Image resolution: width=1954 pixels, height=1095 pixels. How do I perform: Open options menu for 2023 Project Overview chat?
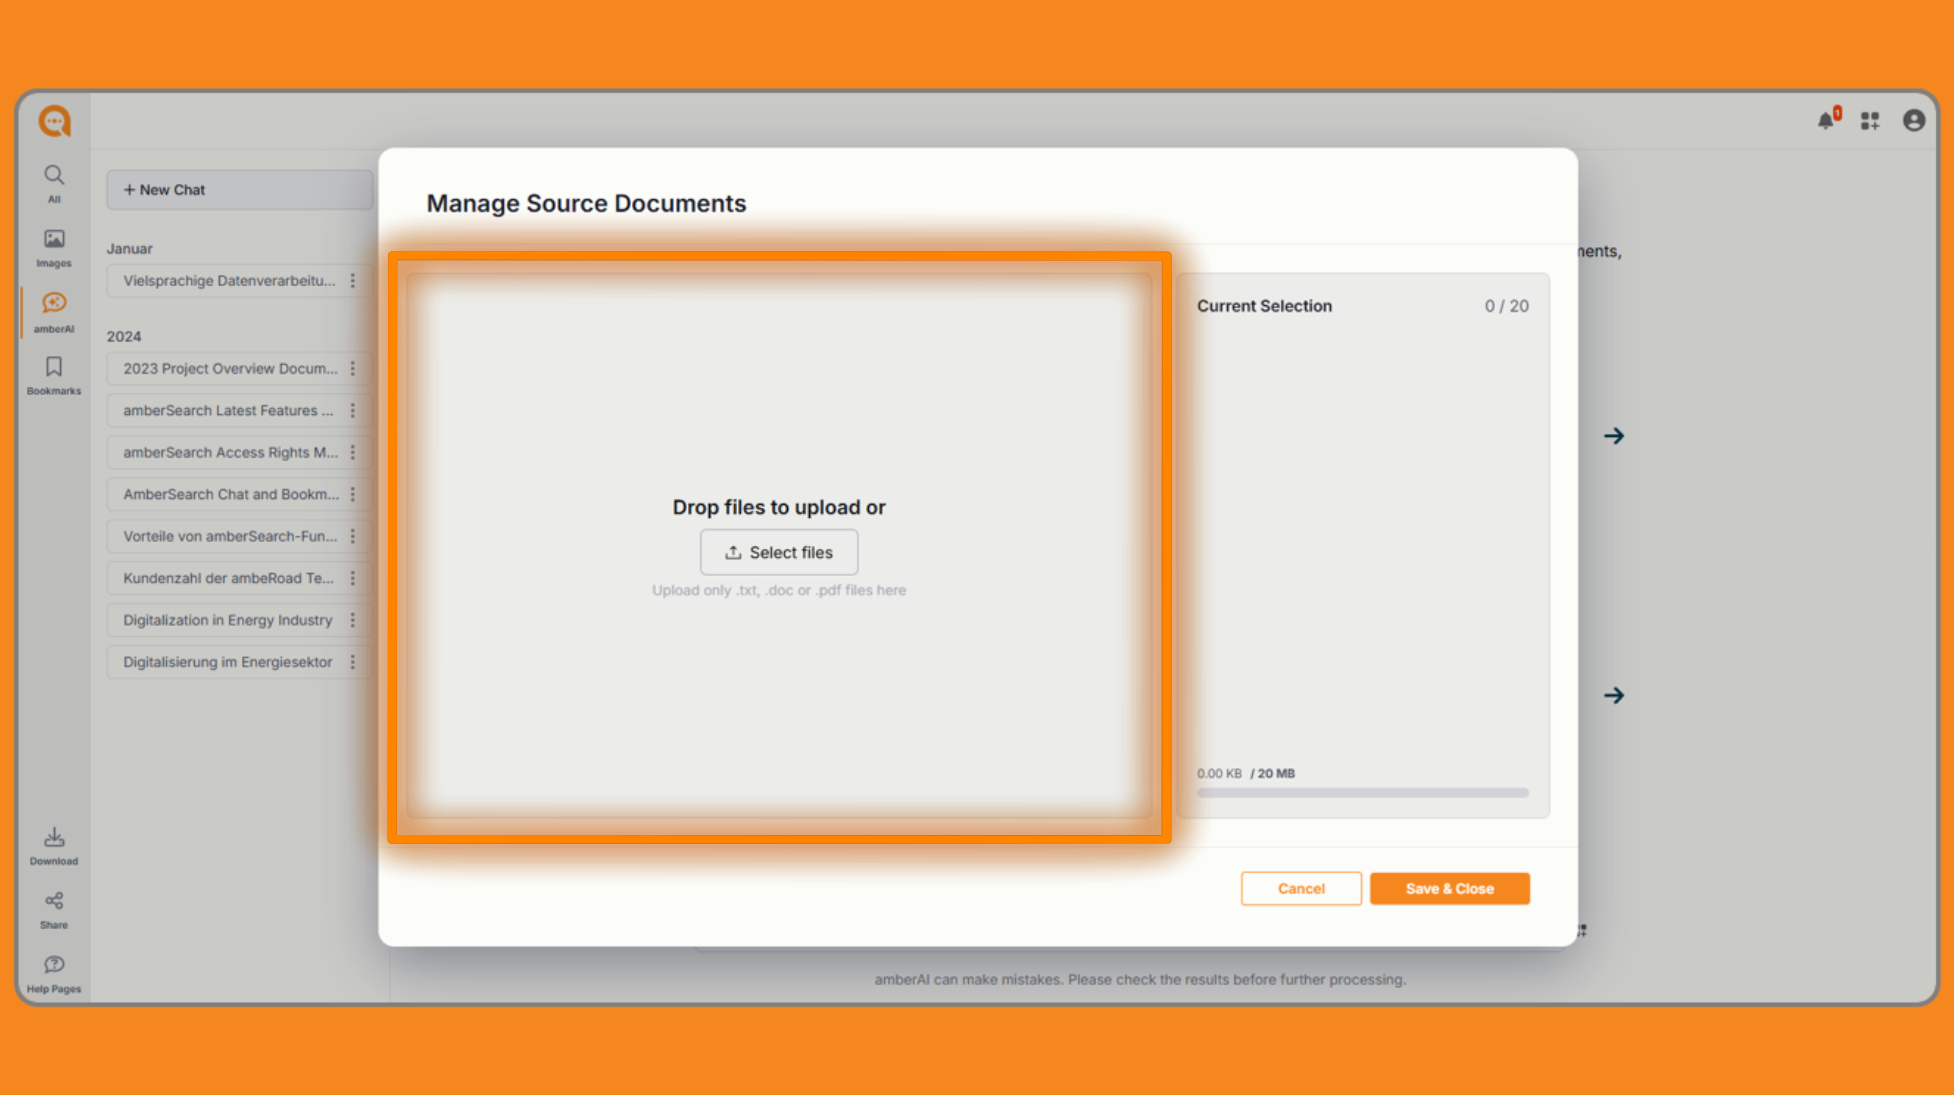[x=353, y=369]
